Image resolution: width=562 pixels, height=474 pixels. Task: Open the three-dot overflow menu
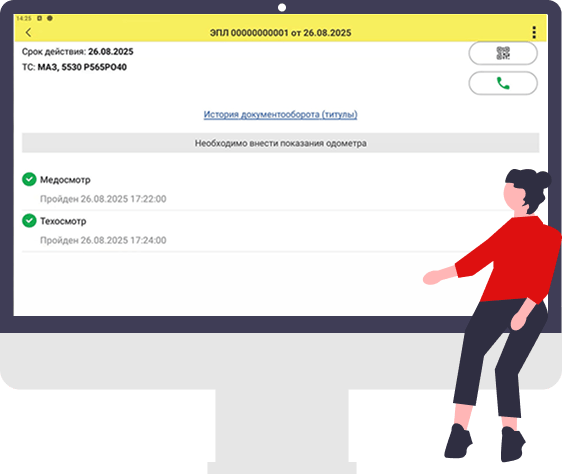click(x=534, y=33)
